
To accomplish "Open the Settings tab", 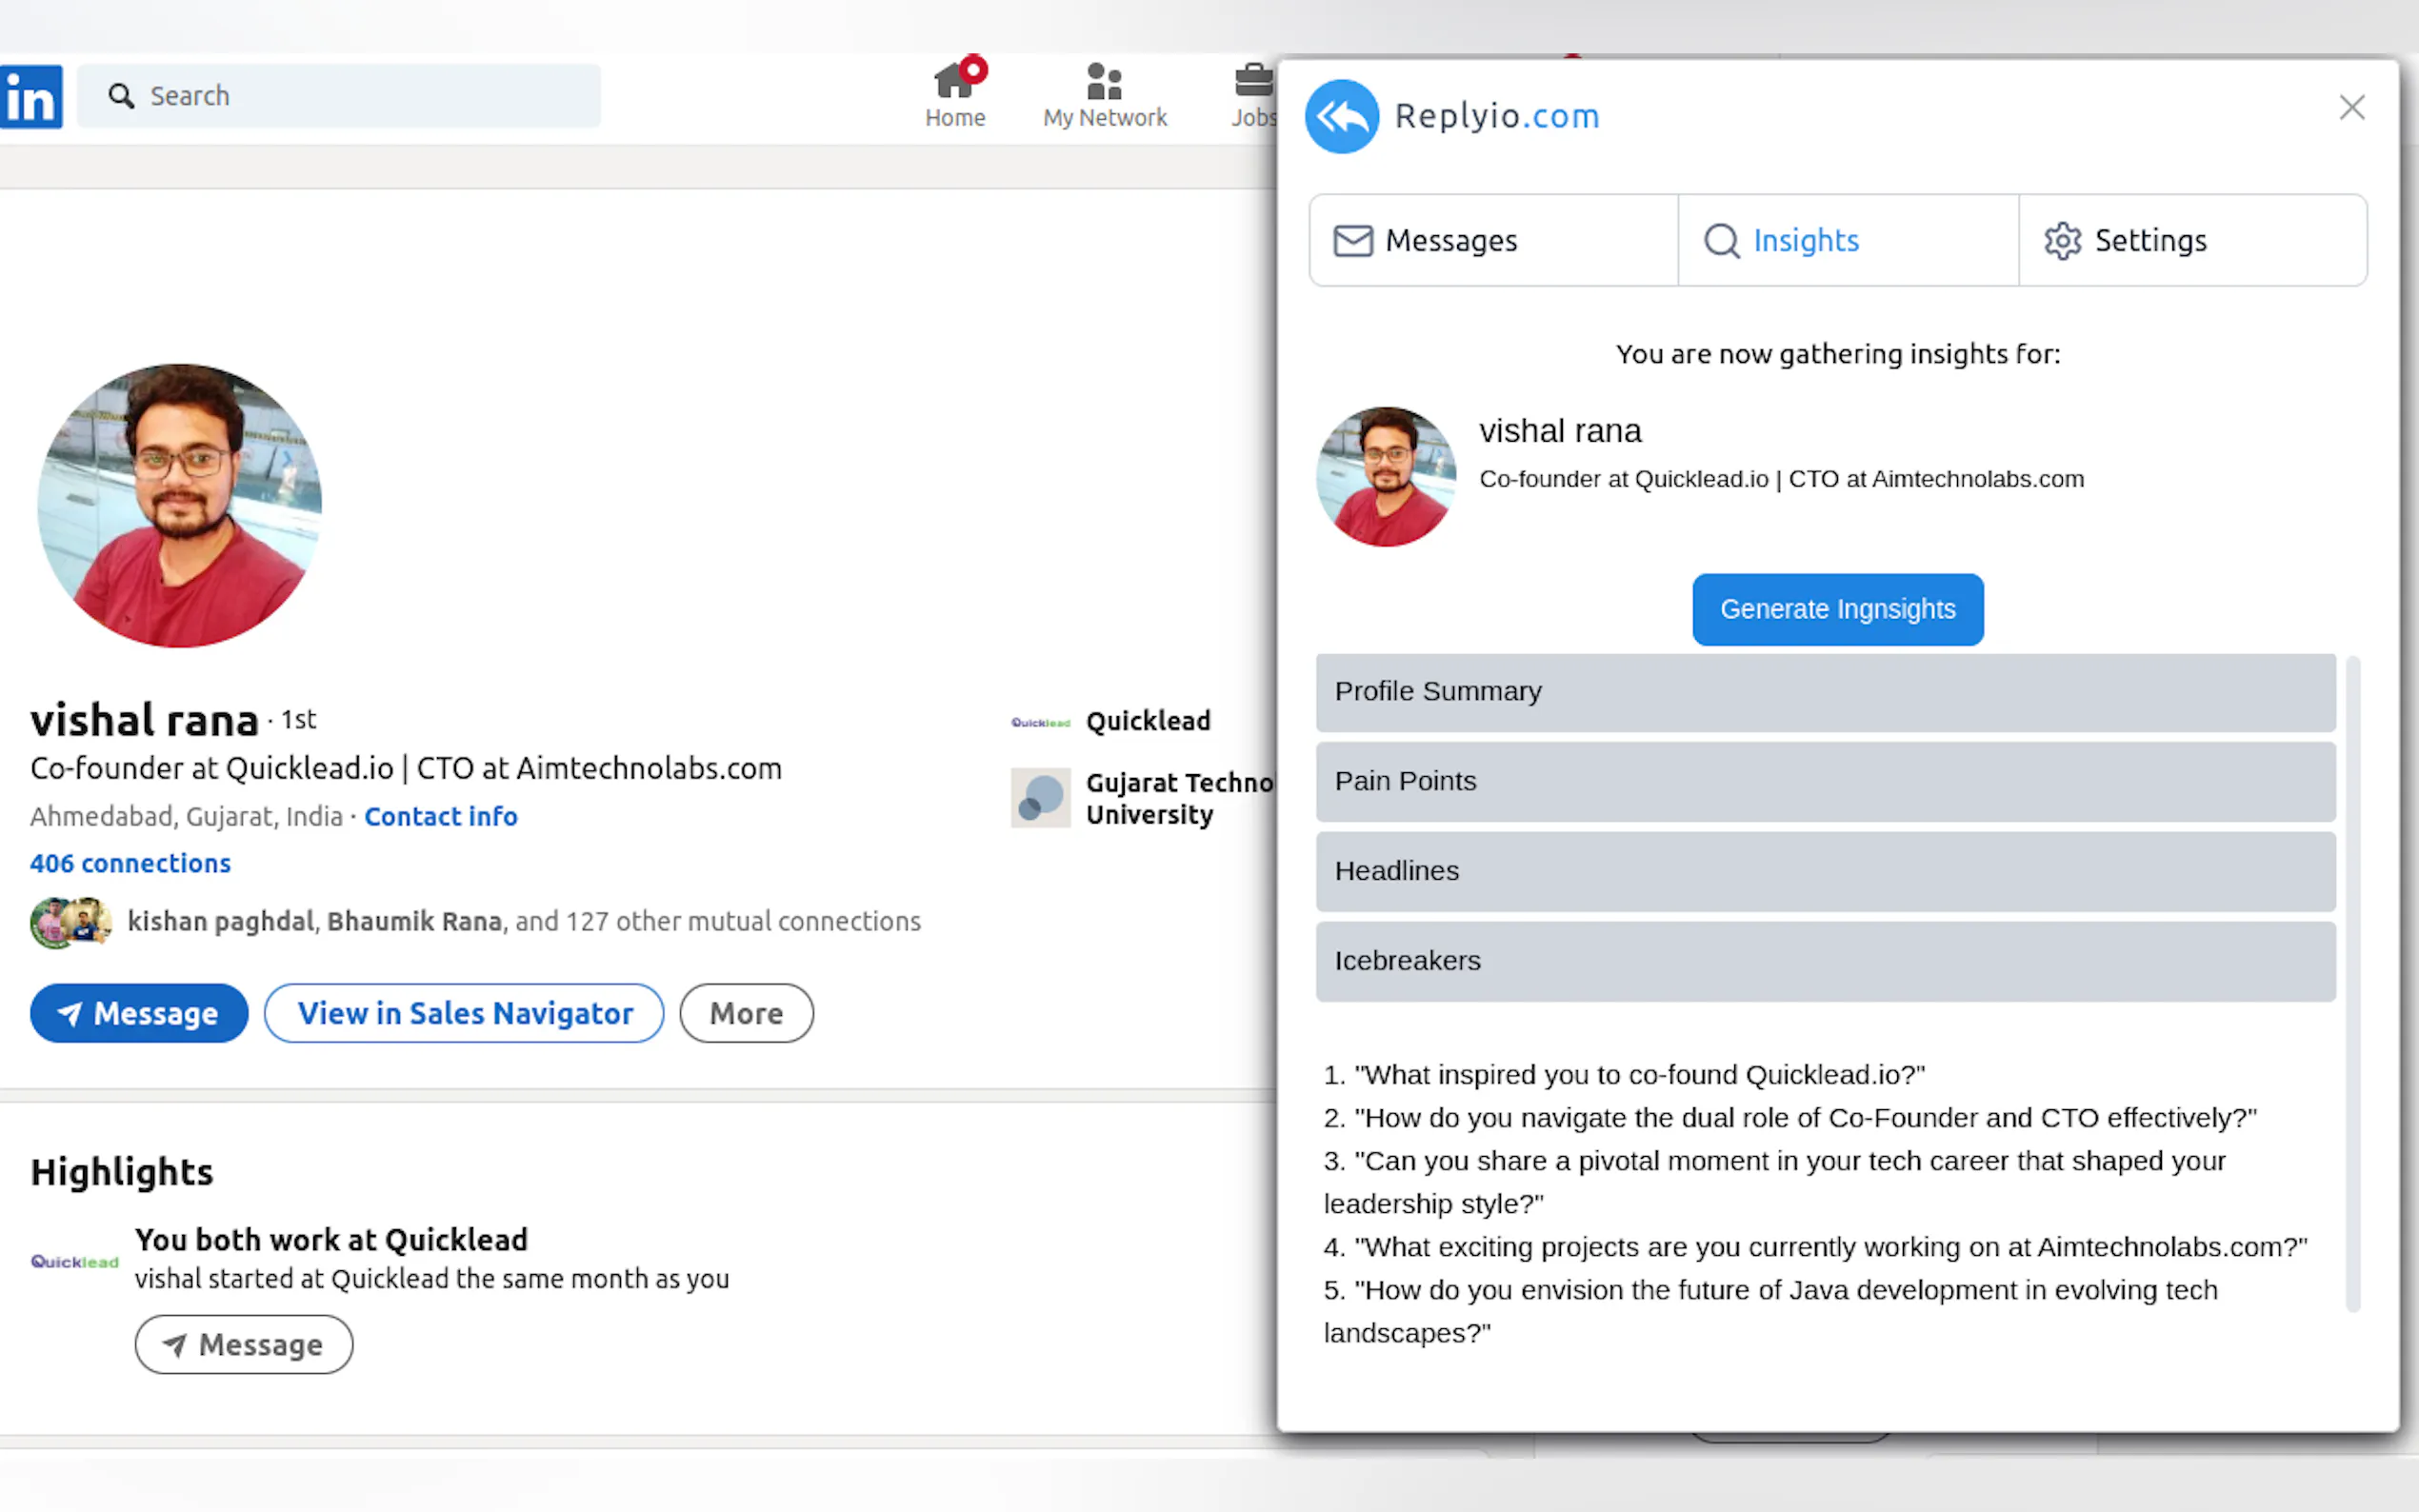I will [2191, 241].
